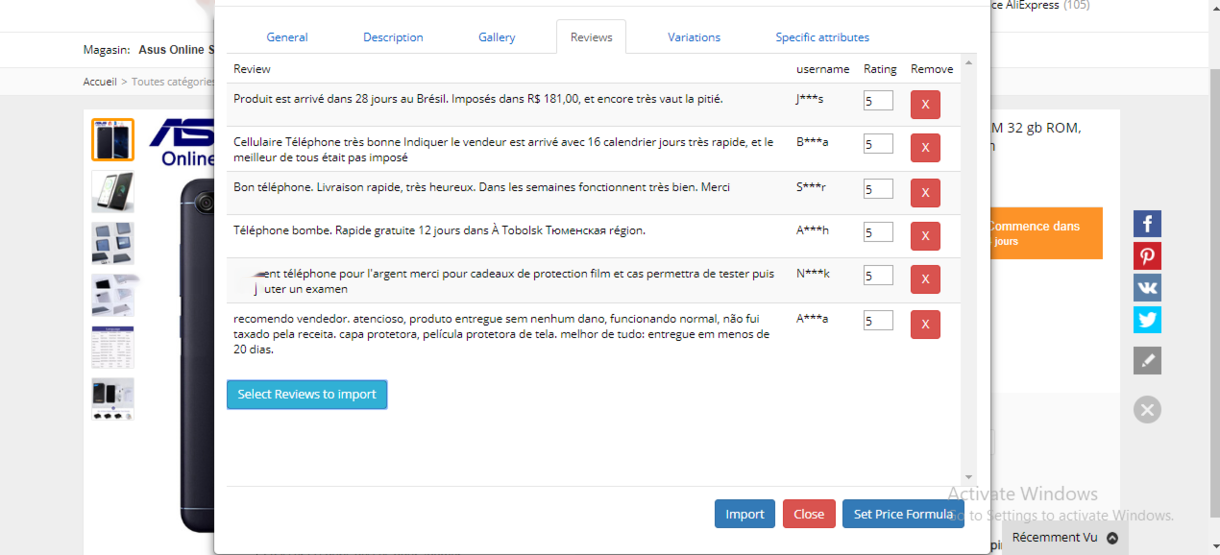1220x555 pixels.
Task: Share via the VK icon
Action: [x=1147, y=288]
